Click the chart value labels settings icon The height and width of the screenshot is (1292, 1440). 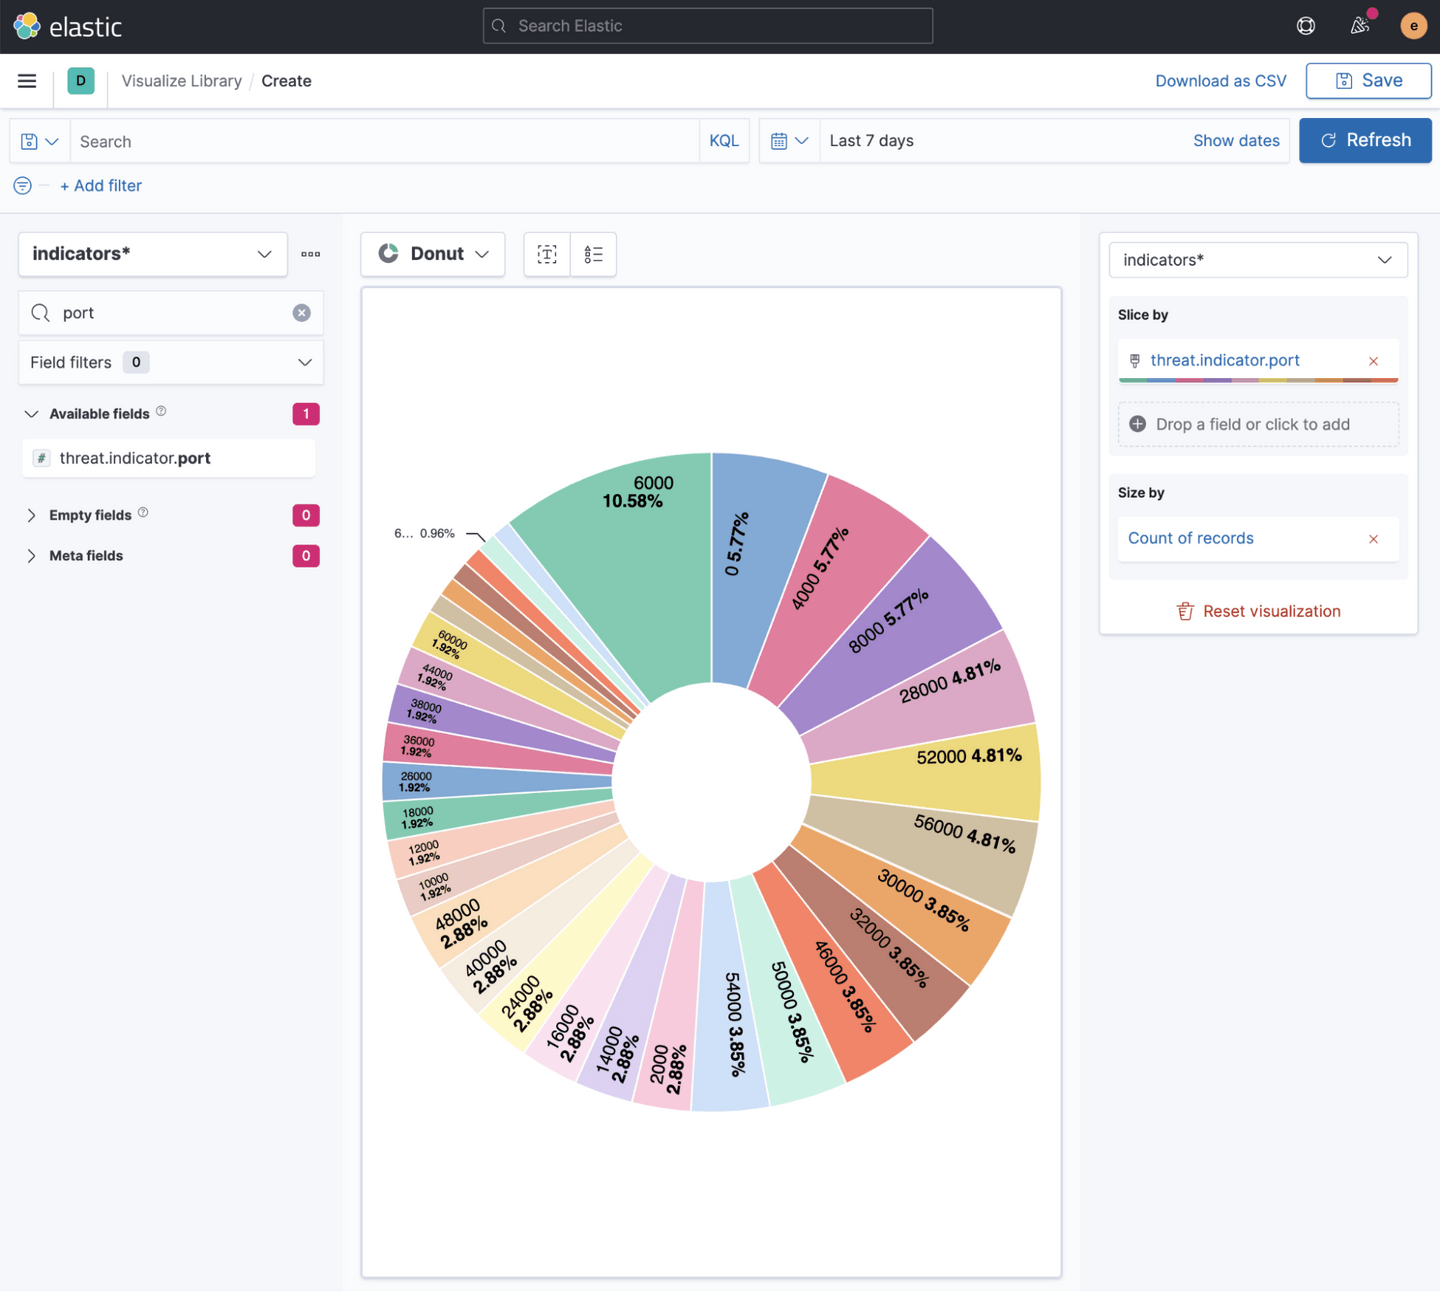pyautogui.click(x=547, y=254)
